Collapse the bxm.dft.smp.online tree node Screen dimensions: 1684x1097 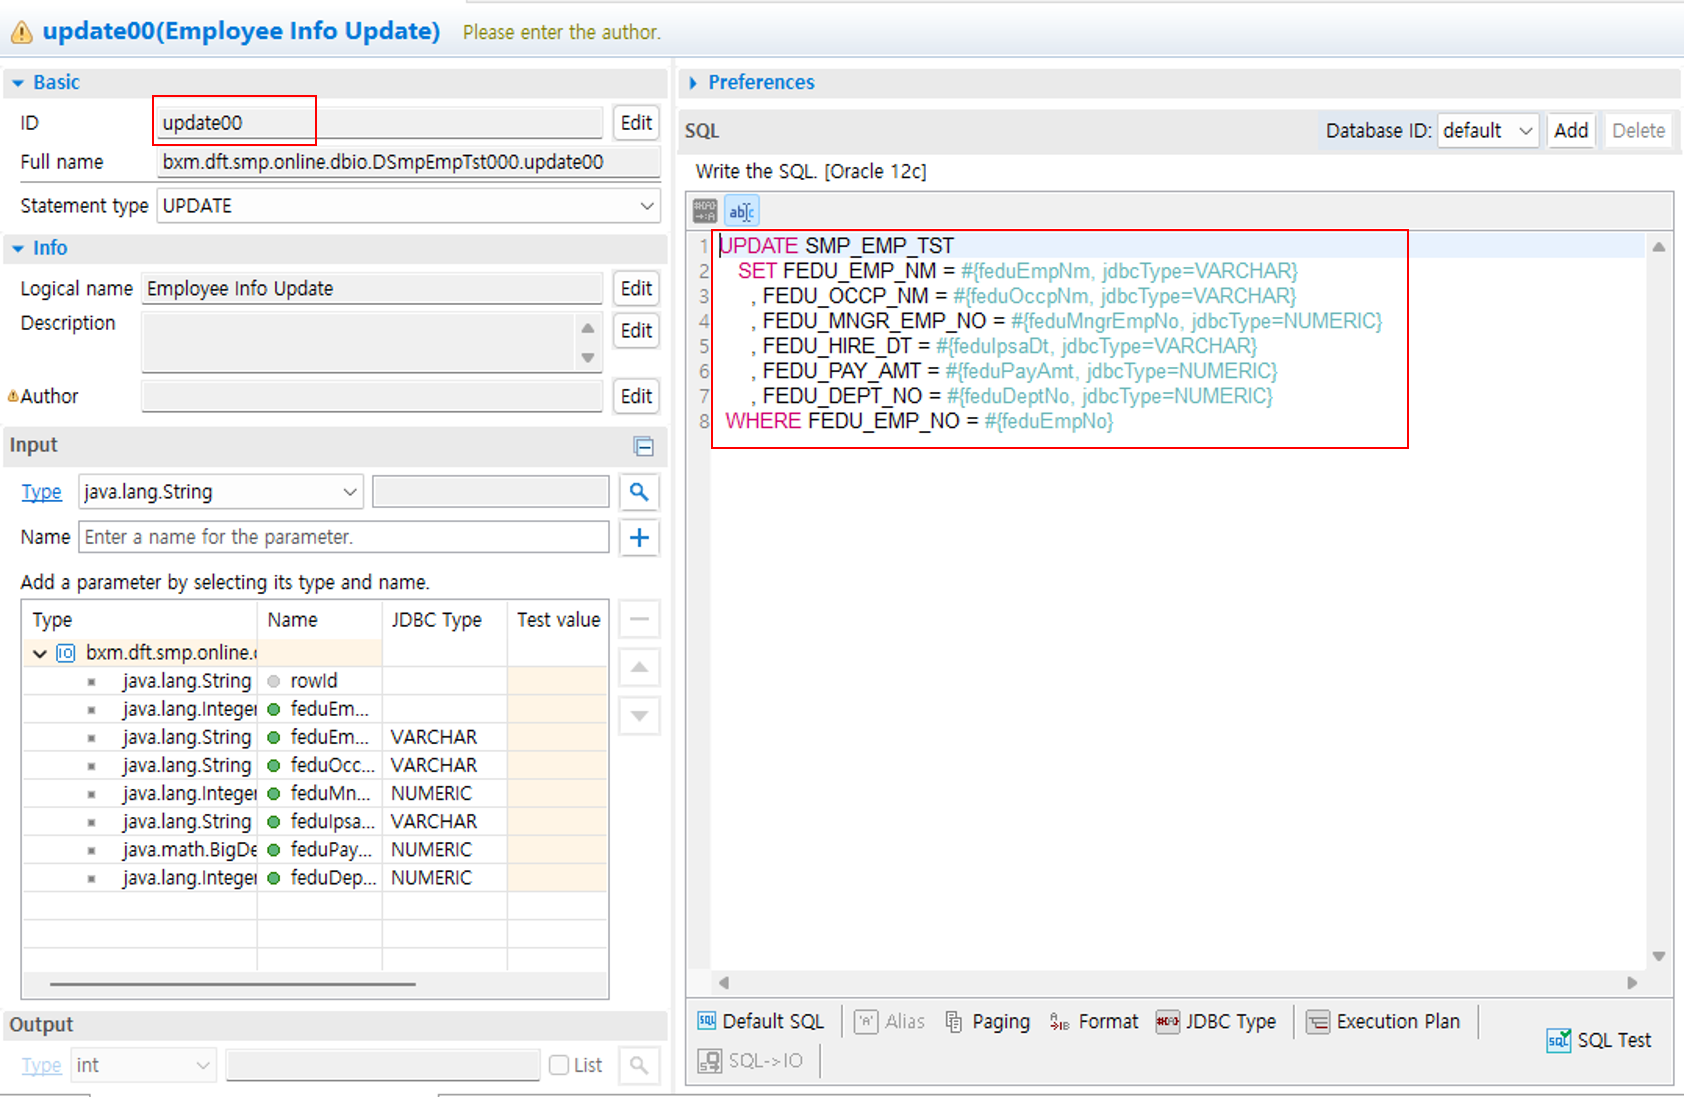click(40, 653)
